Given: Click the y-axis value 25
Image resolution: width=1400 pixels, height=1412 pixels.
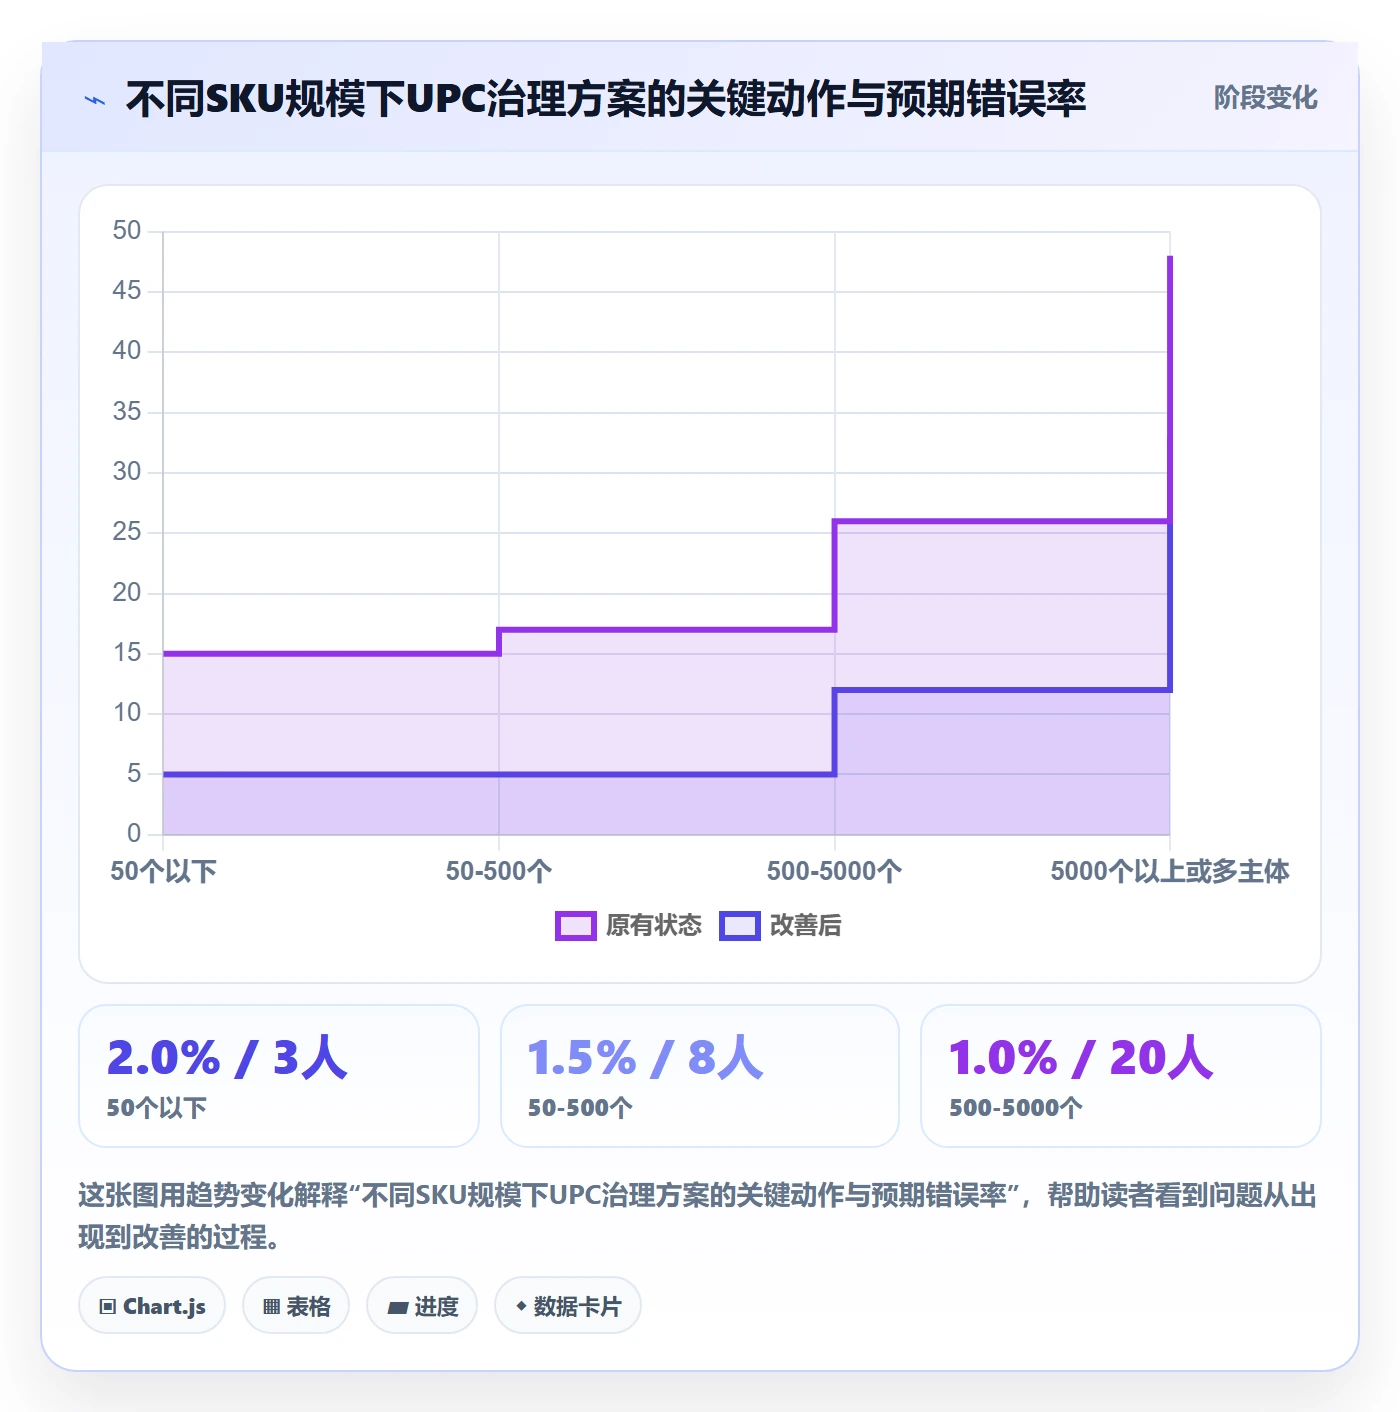Looking at the screenshot, I should pos(127,532).
